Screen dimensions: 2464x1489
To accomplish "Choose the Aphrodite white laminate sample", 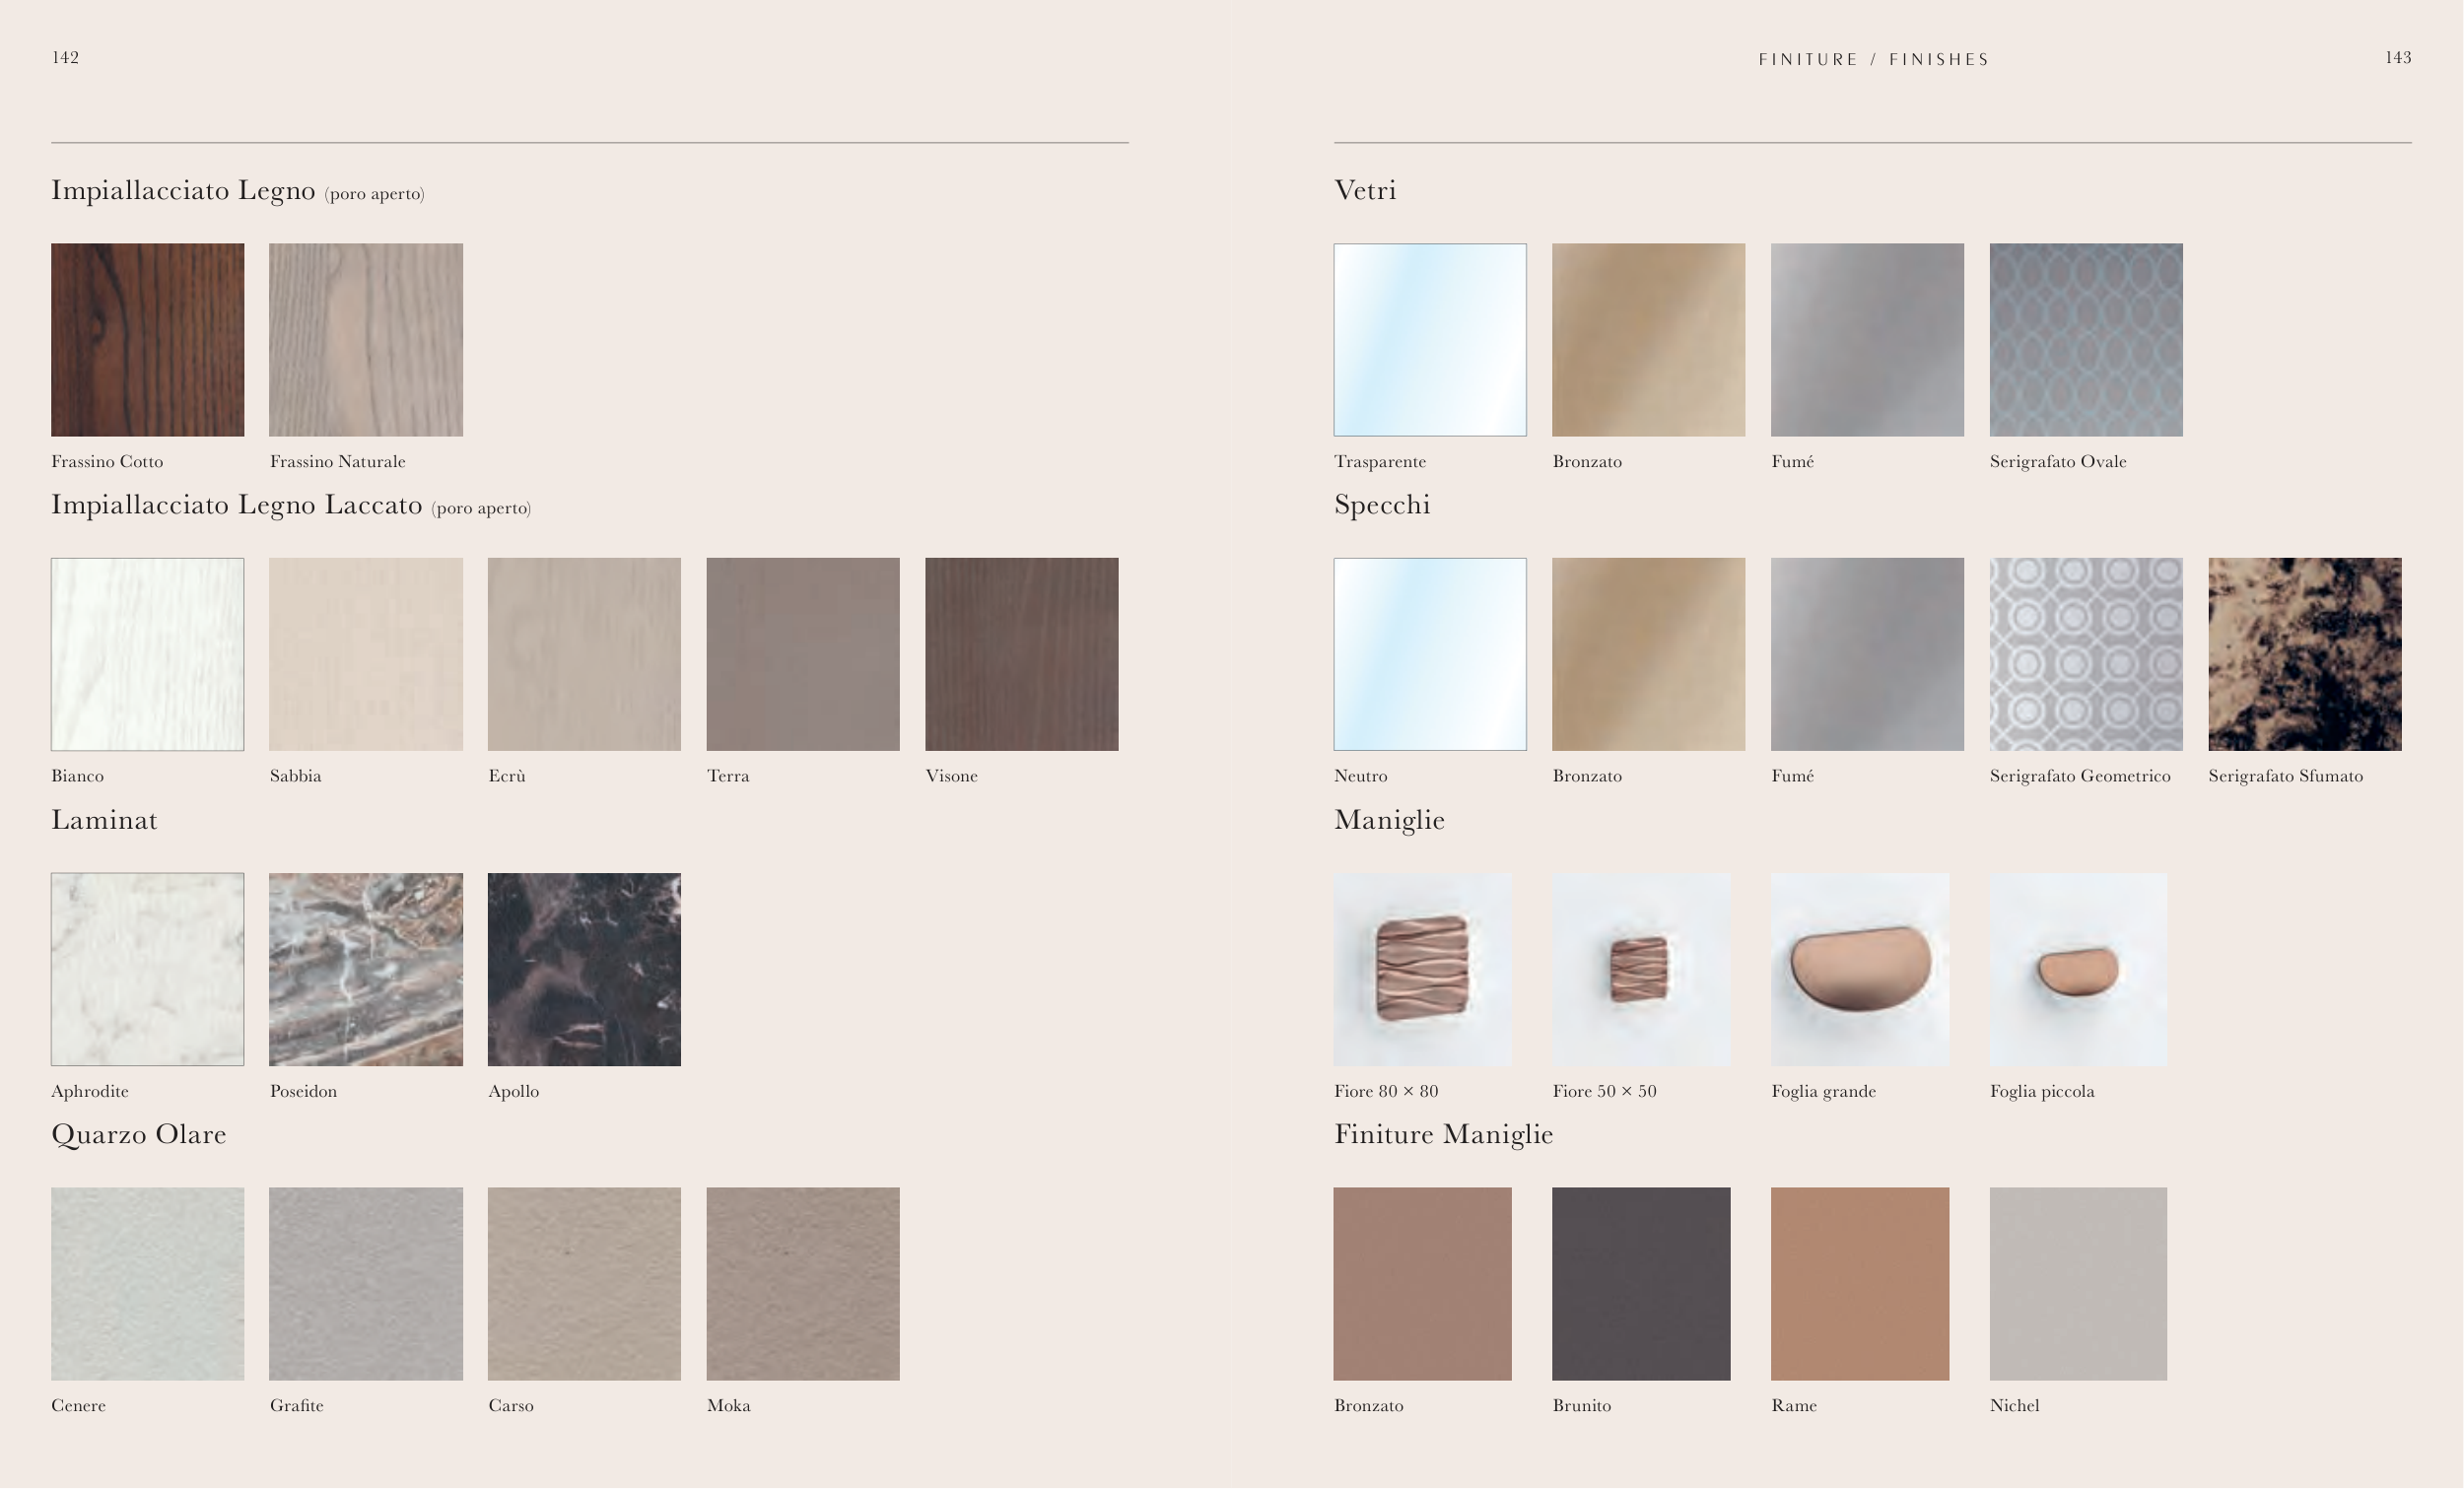I will (147, 969).
